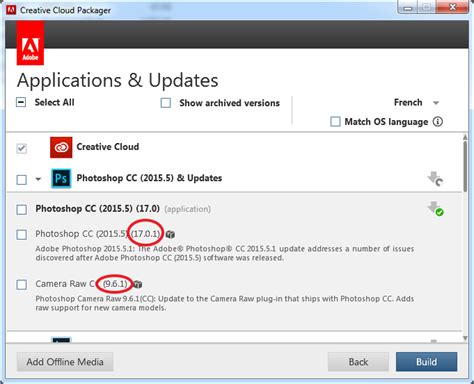The height and width of the screenshot is (384, 474).
Task: Click scrollbar down arrow in list
Action: tap(465, 339)
